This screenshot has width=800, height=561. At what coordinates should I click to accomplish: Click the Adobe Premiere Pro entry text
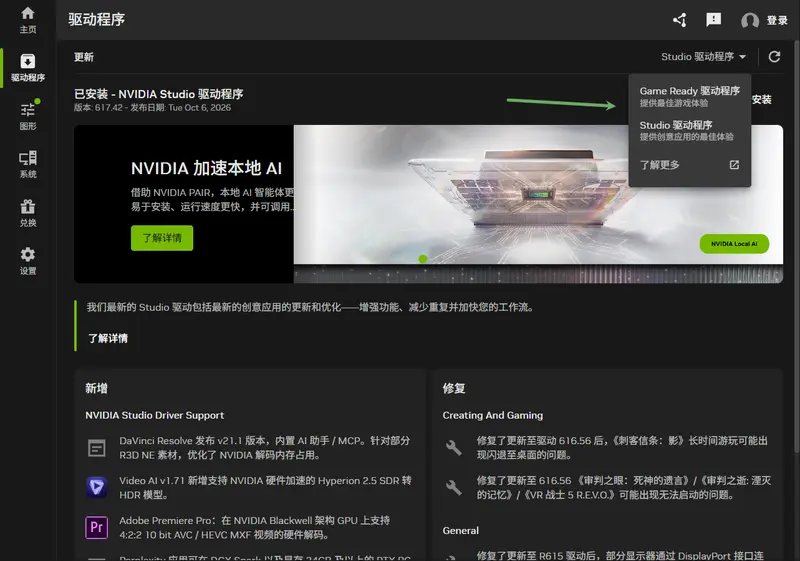click(255, 527)
